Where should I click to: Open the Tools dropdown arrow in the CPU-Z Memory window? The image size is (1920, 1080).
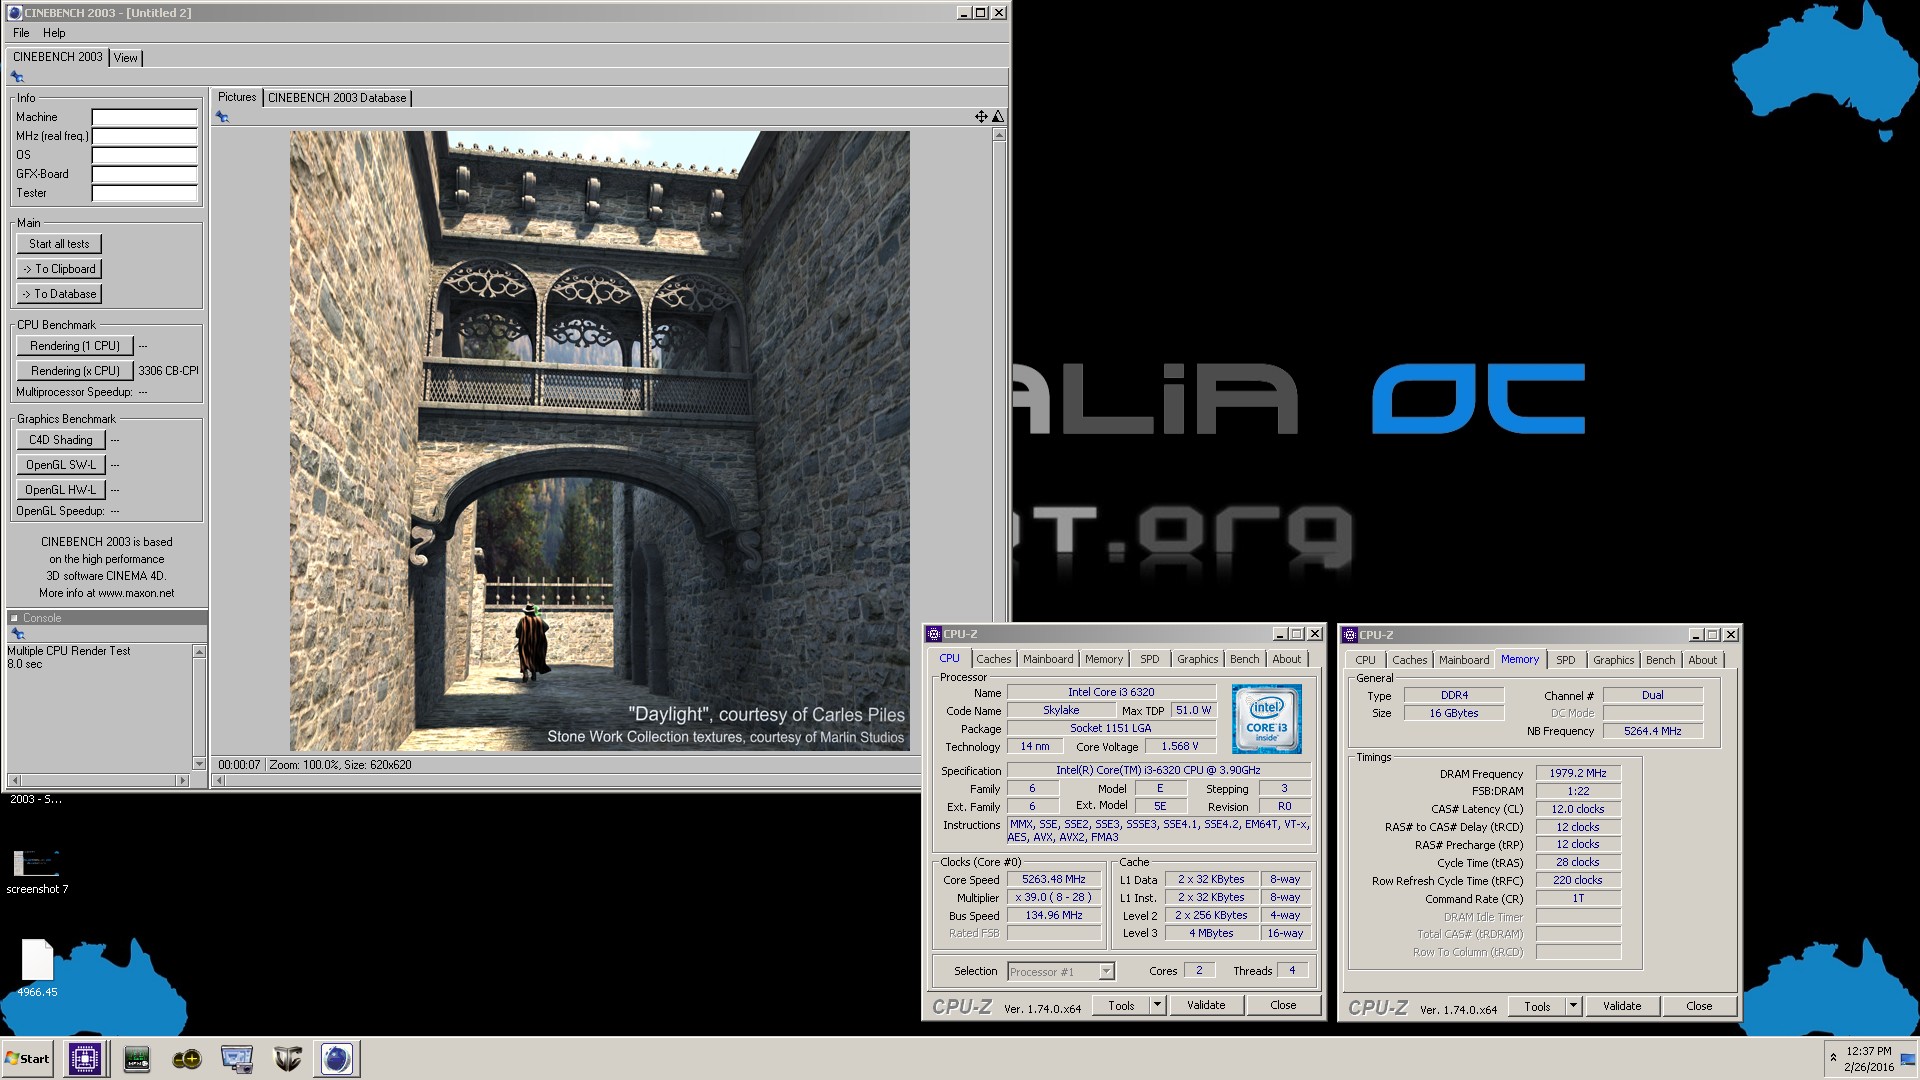[x=1574, y=1006]
